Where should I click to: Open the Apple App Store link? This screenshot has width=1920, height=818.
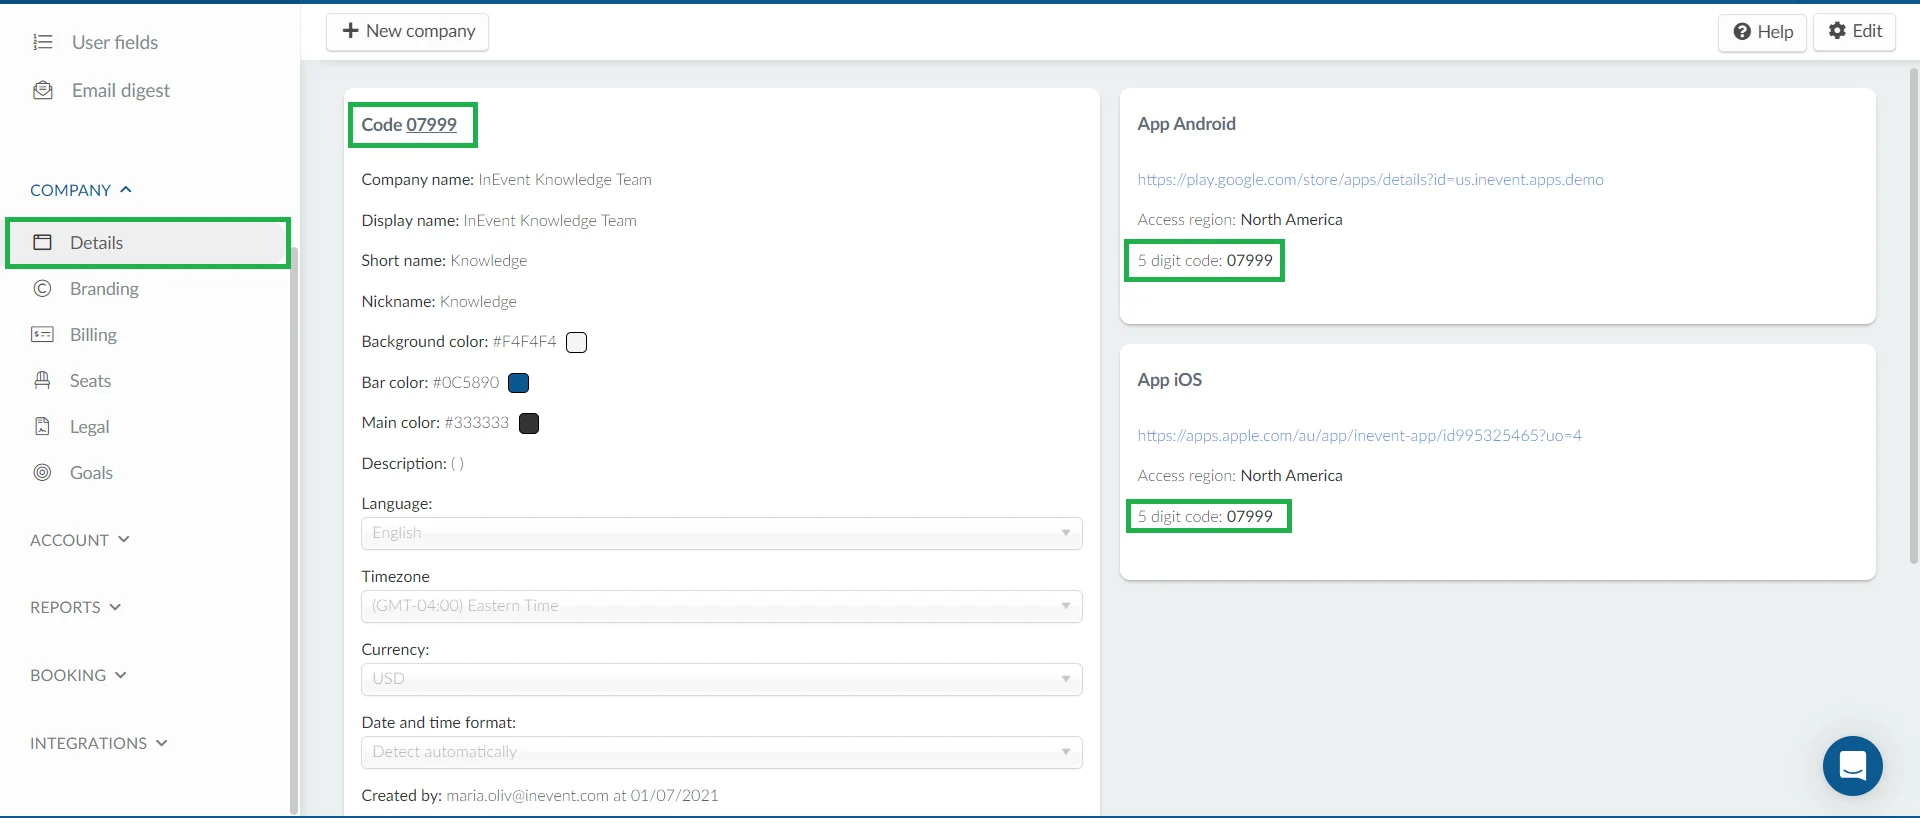[1359, 436]
